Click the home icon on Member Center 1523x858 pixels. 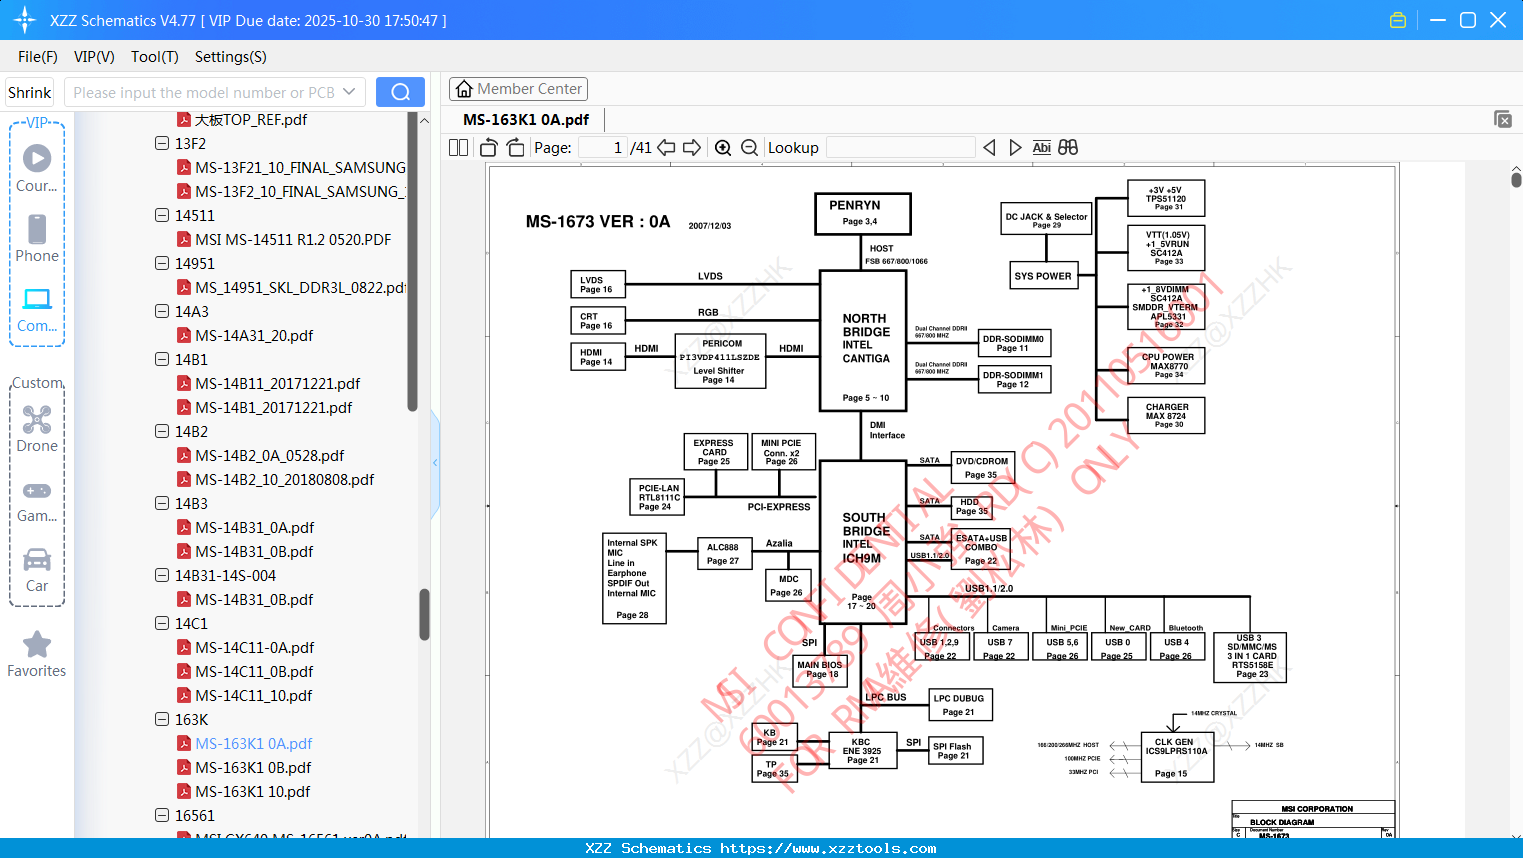click(x=464, y=89)
